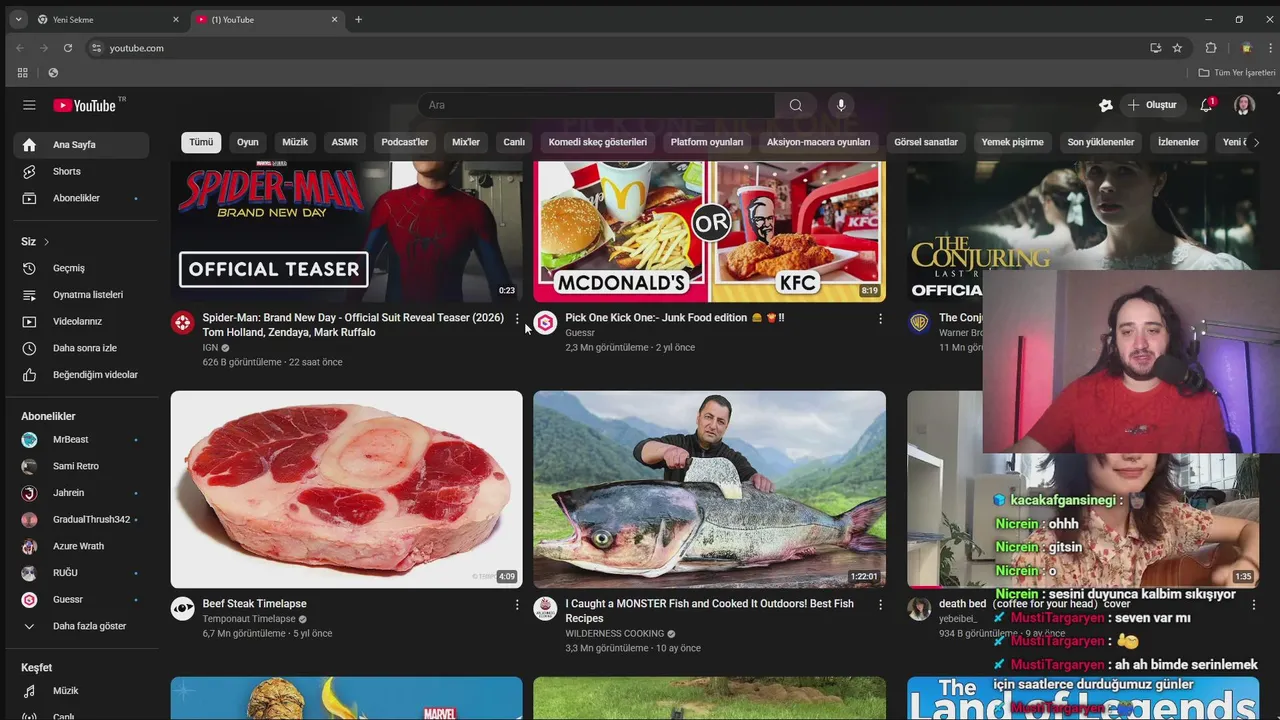Open options menu for Spider-Man video
Viewport: 1280px width, 720px height.
(x=517, y=318)
